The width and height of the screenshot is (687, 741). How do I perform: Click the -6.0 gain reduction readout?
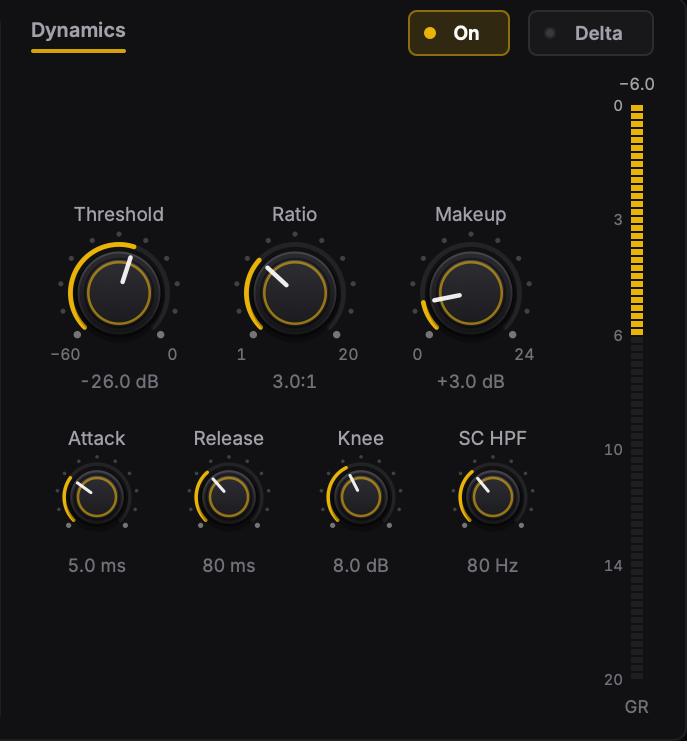pyautogui.click(x=637, y=84)
